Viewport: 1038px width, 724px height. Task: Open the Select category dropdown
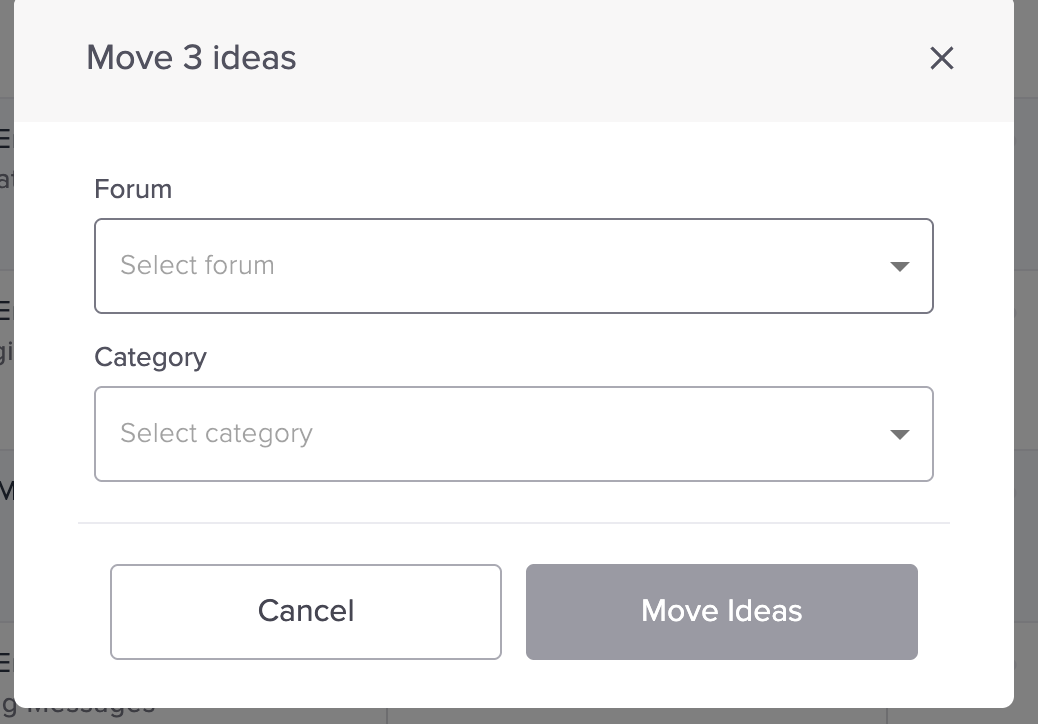click(x=514, y=434)
